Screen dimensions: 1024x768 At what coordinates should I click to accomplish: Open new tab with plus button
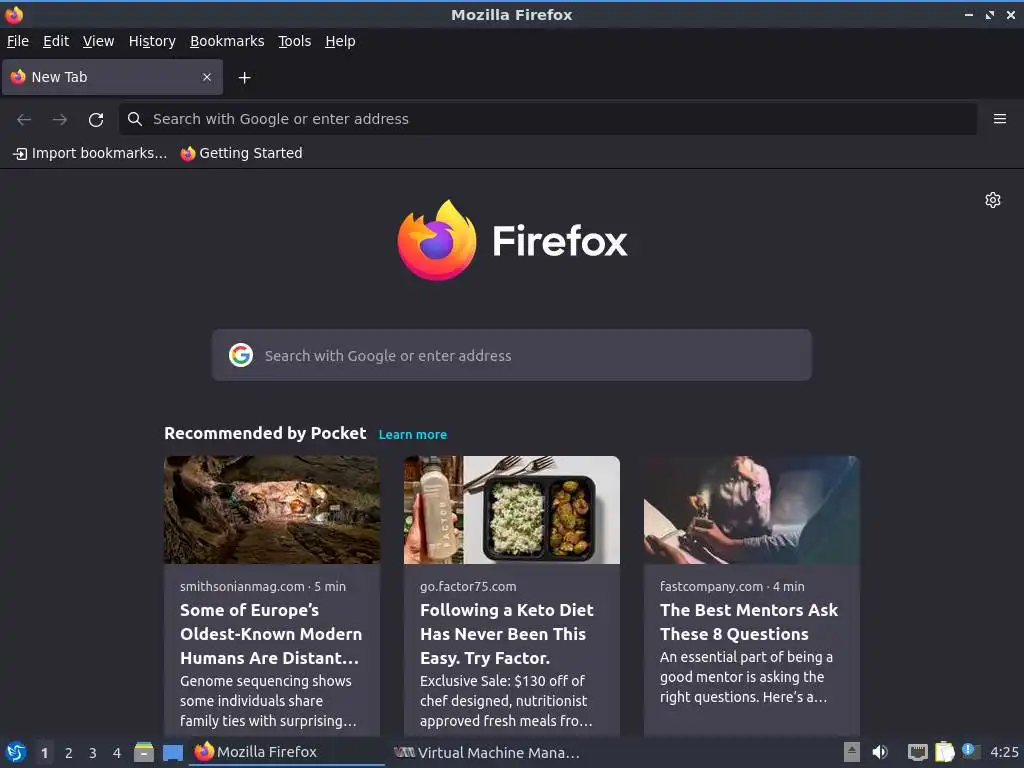point(244,78)
